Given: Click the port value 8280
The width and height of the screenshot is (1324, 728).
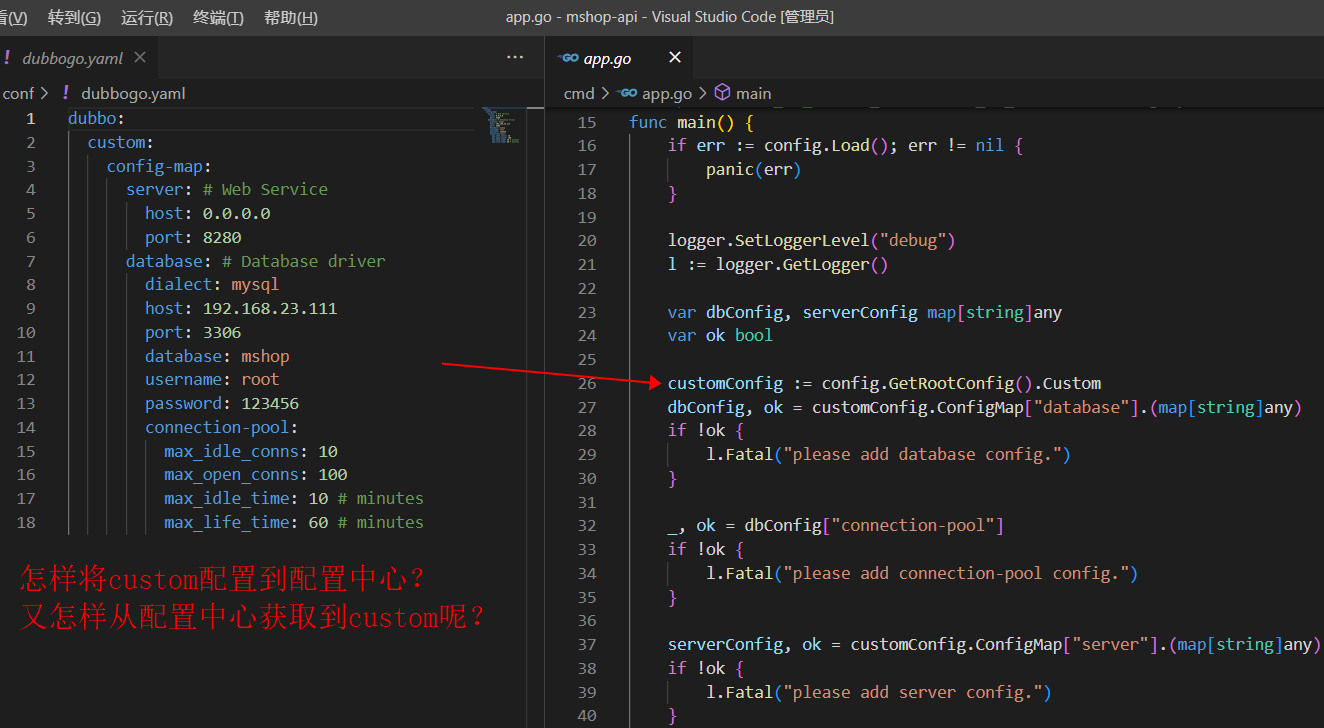Looking at the screenshot, I should tap(222, 237).
